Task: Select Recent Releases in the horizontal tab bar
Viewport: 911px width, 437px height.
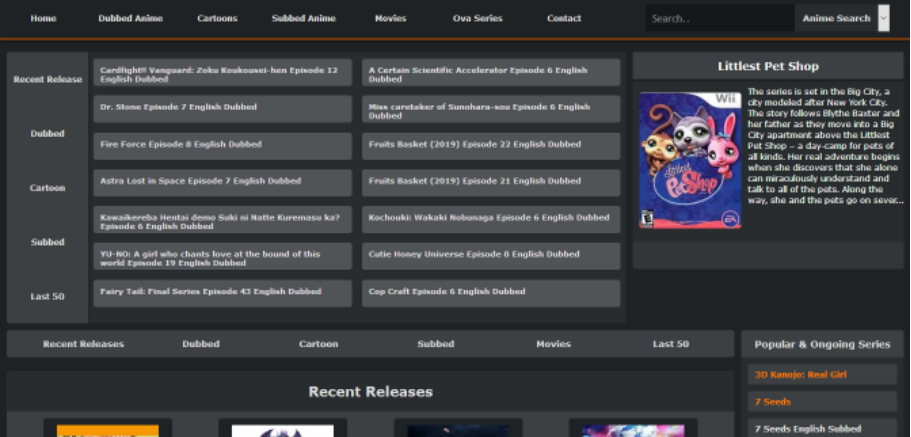Action: 83,344
